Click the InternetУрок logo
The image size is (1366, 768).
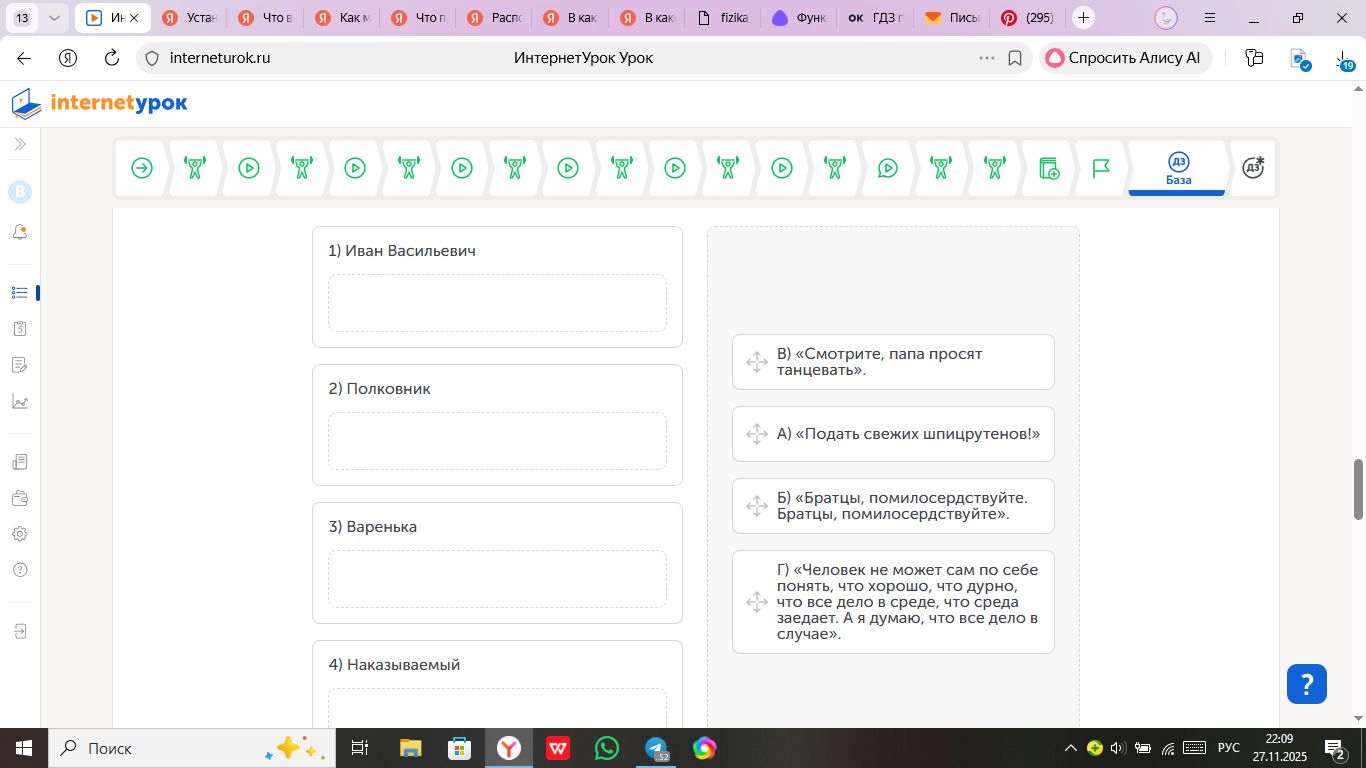pos(99,103)
